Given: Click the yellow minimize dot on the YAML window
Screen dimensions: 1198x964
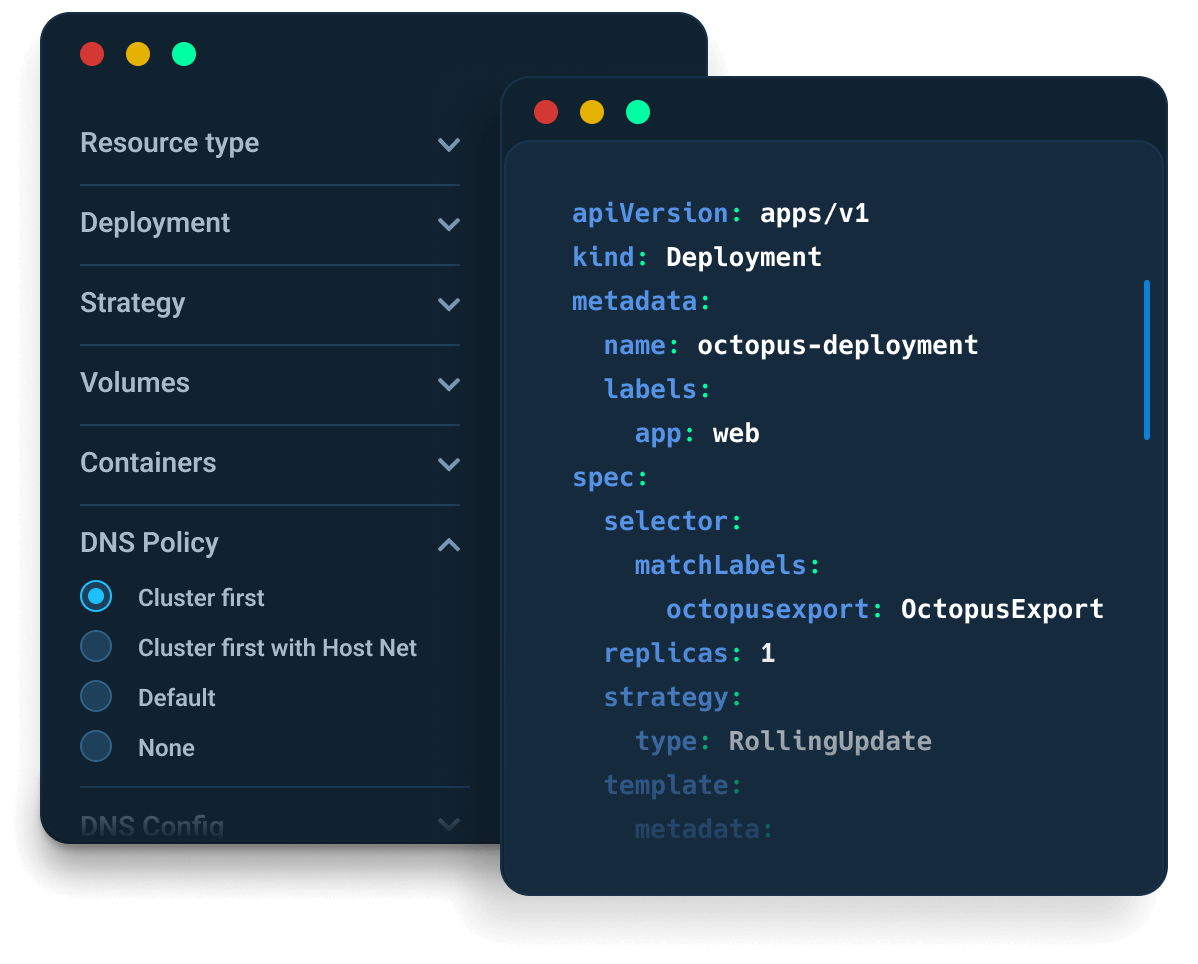Looking at the screenshot, I should 592,112.
